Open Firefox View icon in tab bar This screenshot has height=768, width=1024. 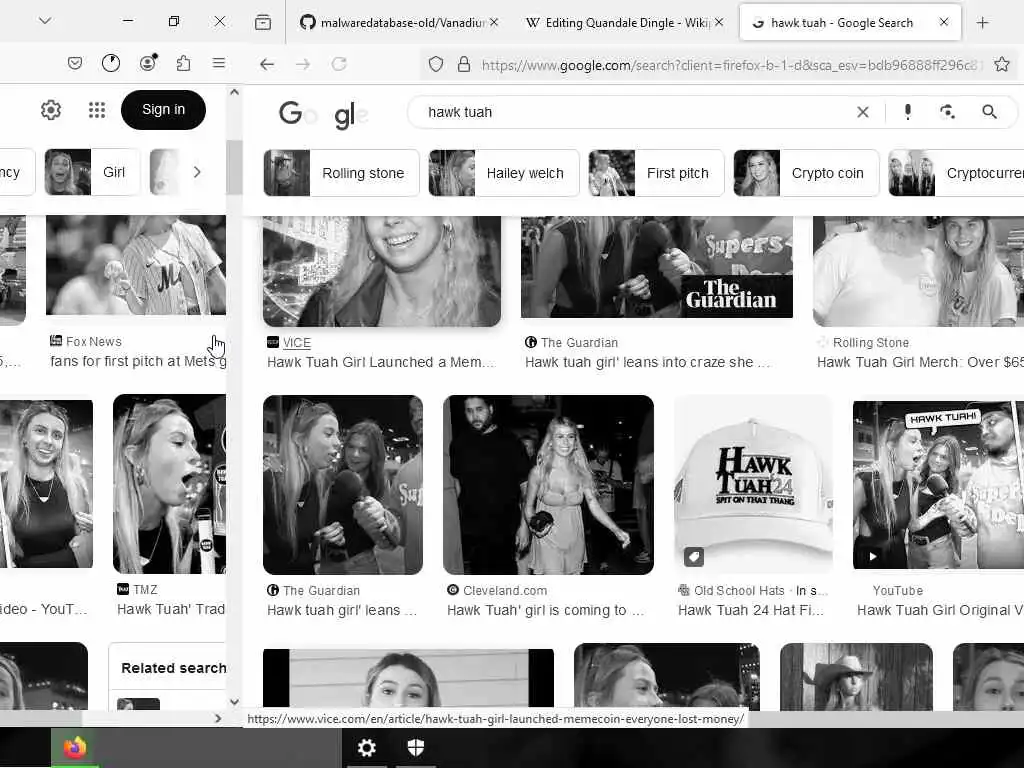point(263,23)
